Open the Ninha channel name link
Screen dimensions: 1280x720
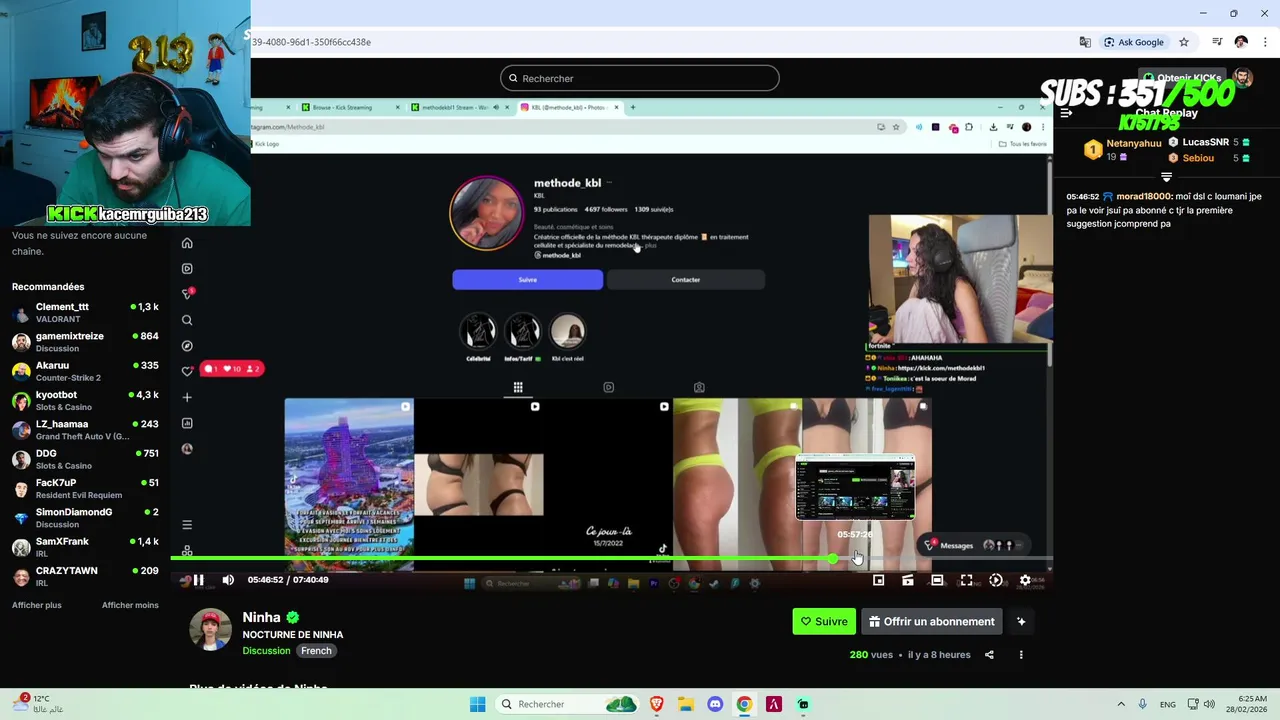pyautogui.click(x=261, y=617)
